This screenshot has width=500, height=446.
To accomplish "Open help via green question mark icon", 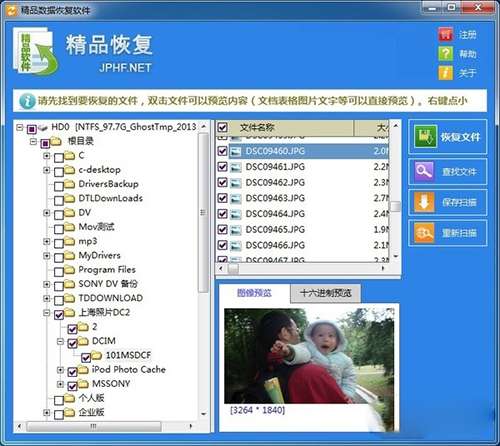I will click(446, 53).
